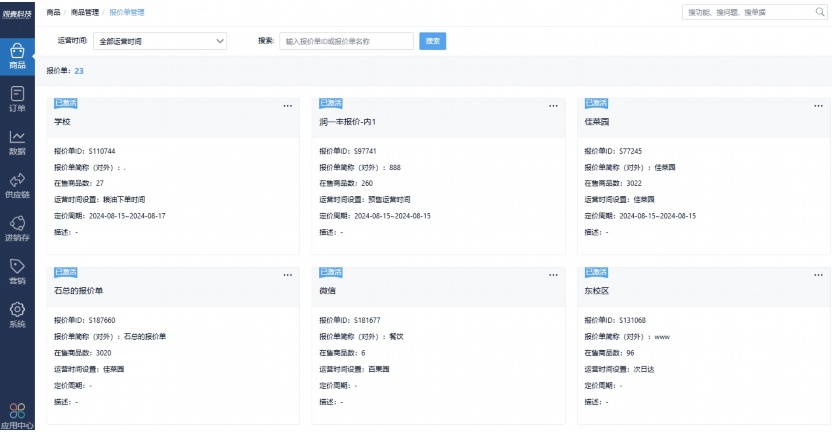Open the 进销存 sidebar section
Image resolution: width=832 pixels, height=432 pixels.
point(17,229)
